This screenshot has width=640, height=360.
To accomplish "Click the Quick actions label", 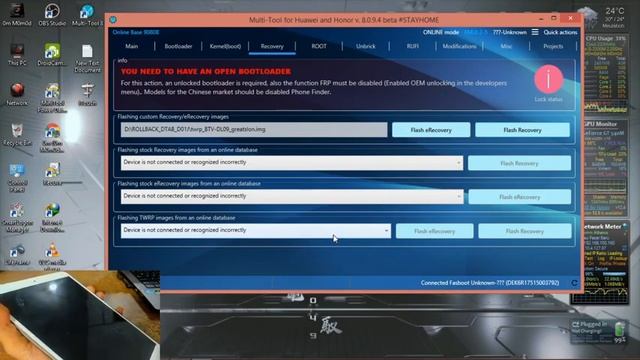I will tap(560, 32).
